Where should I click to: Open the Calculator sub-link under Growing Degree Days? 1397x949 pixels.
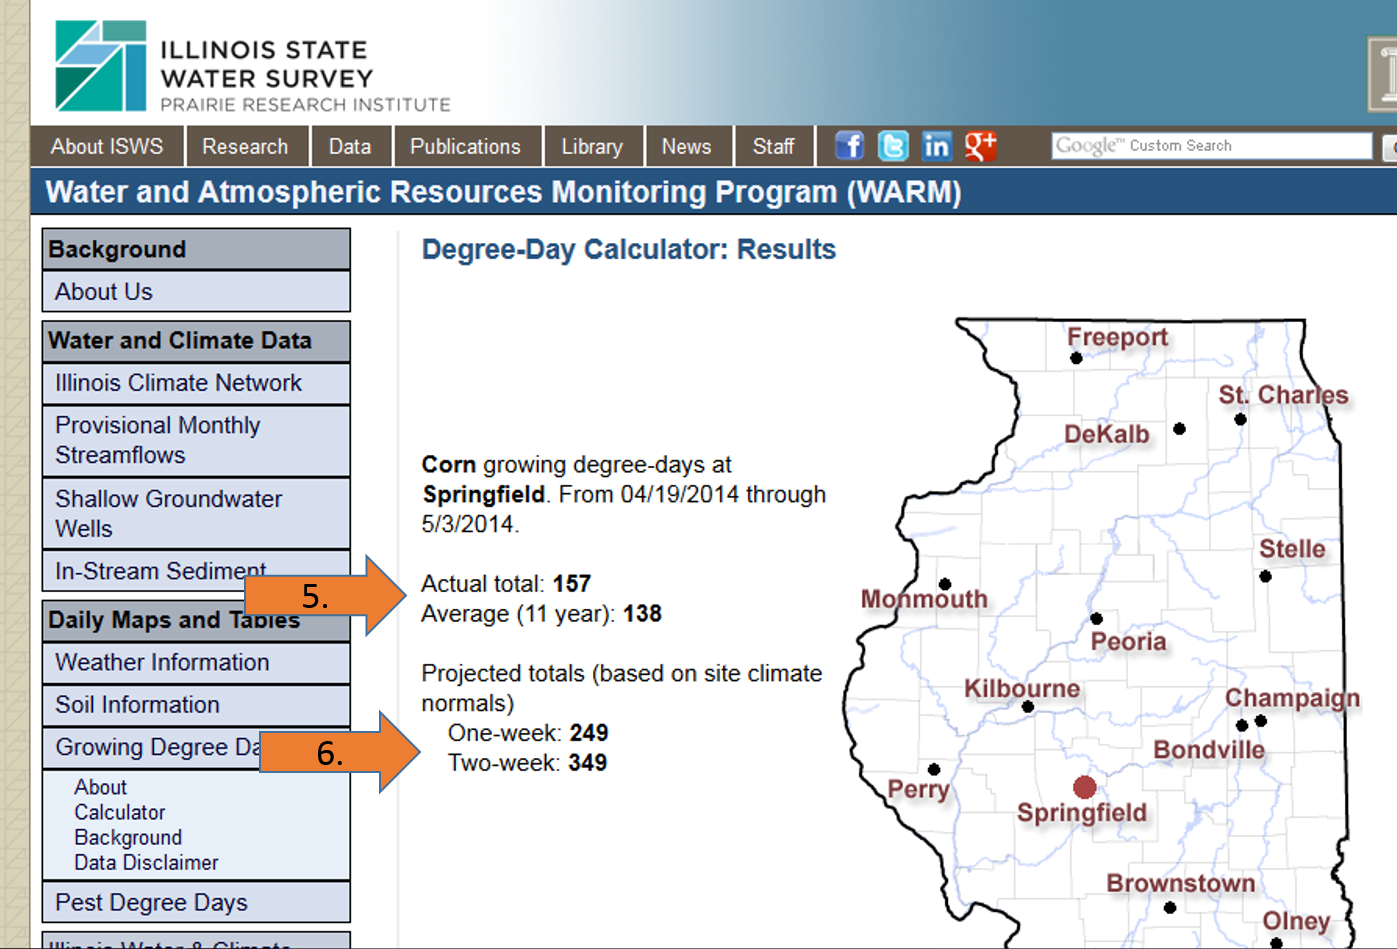(x=119, y=812)
